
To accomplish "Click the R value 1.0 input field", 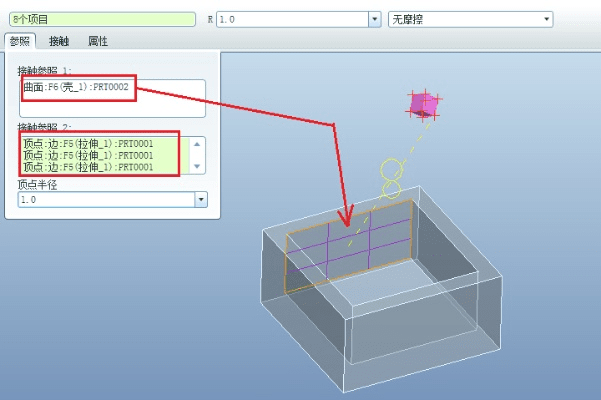I will [x=291, y=19].
